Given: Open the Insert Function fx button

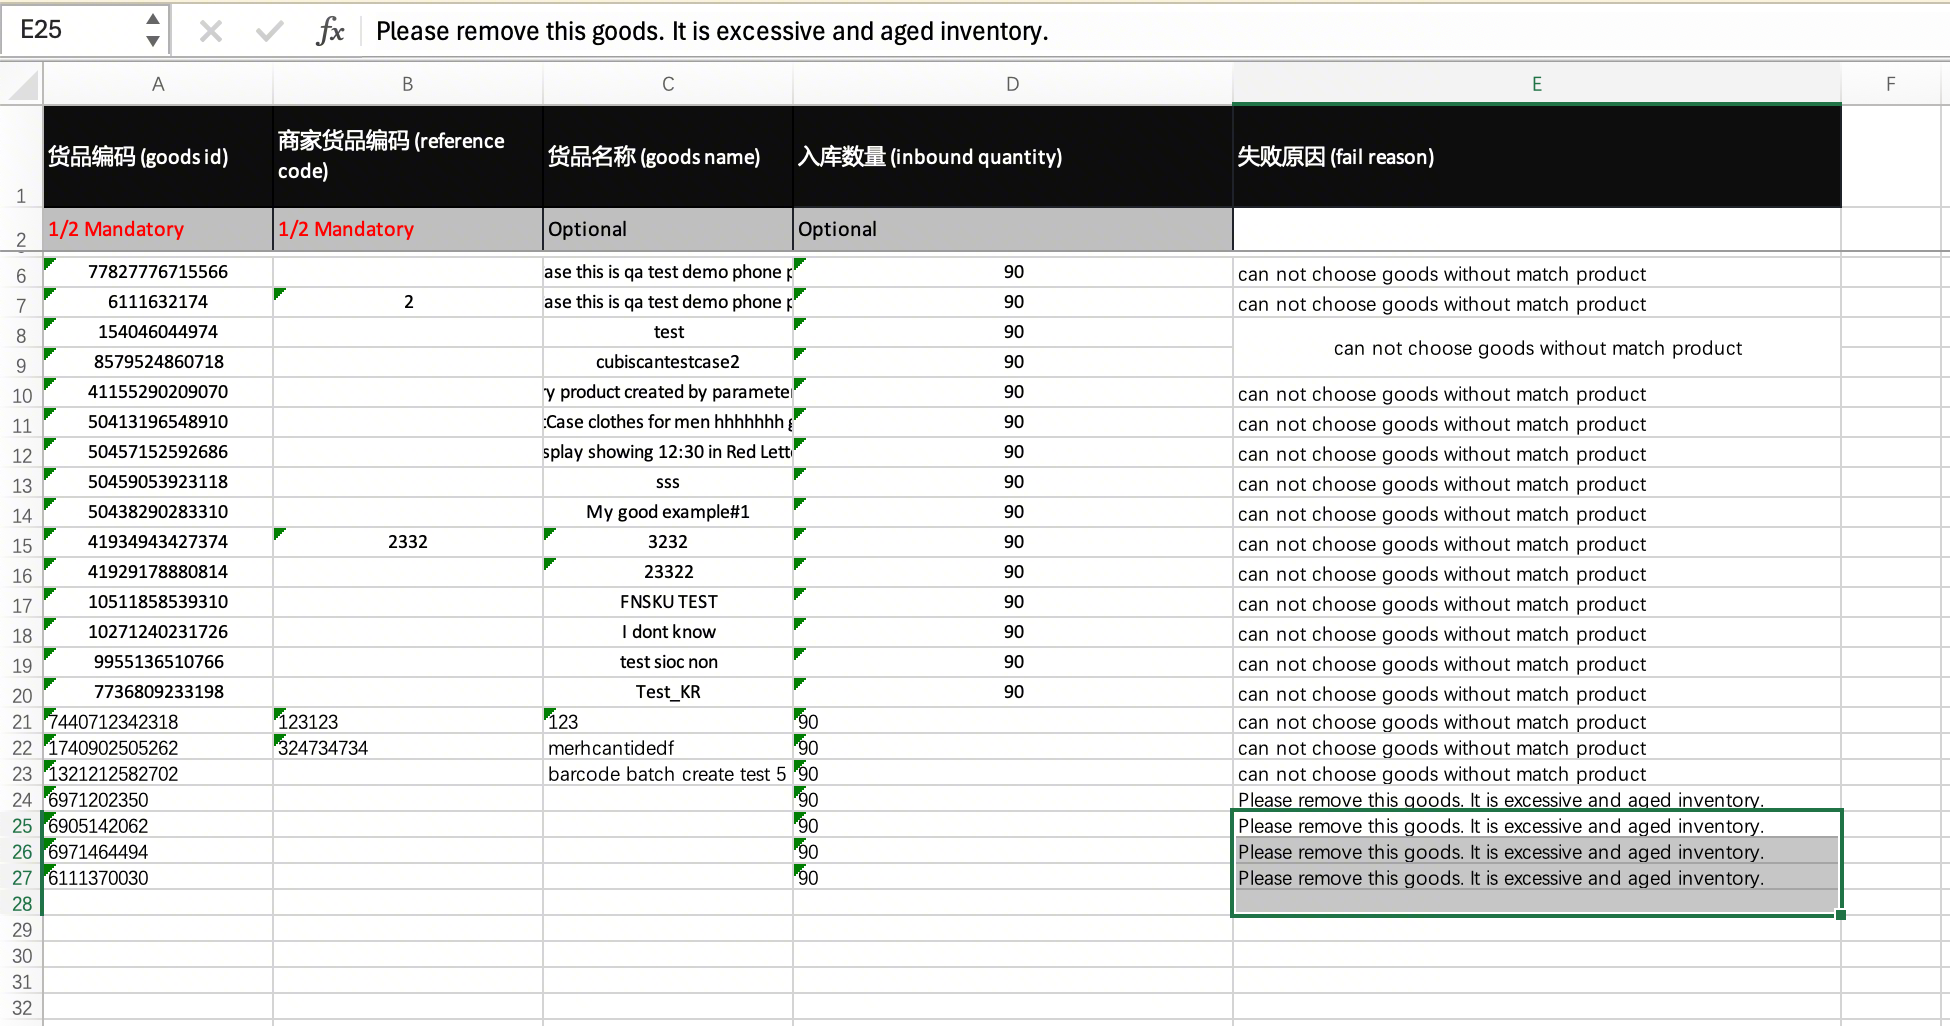Looking at the screenshot, I should point(329,32).
